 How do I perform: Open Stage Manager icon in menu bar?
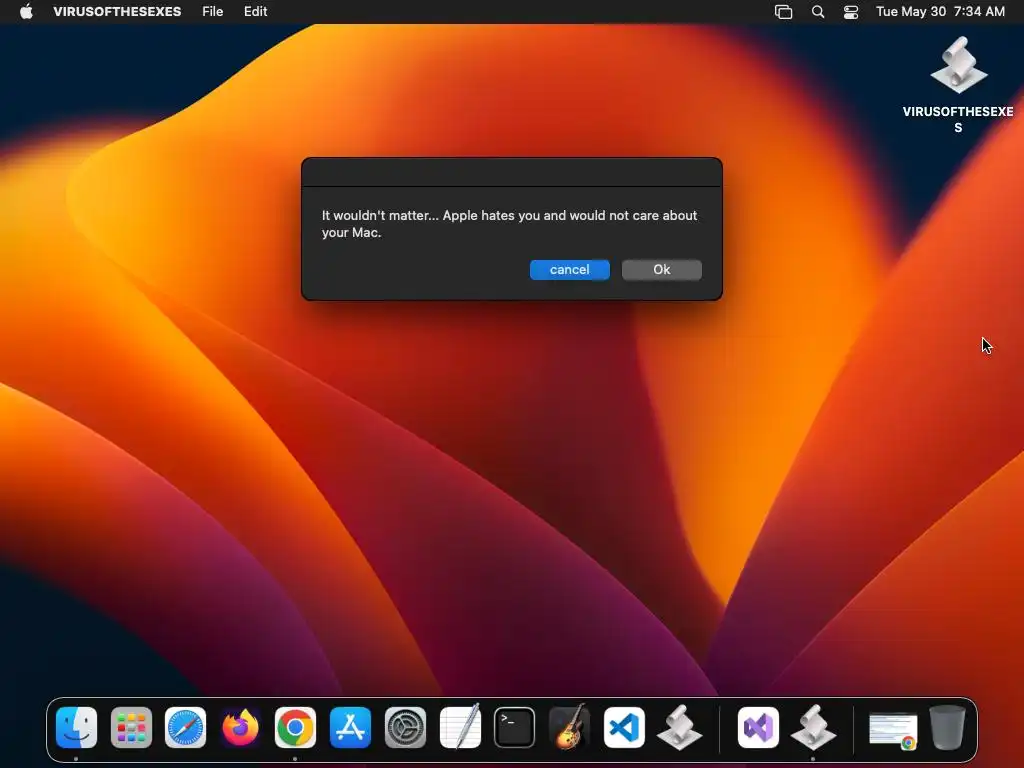click(783, 12)
